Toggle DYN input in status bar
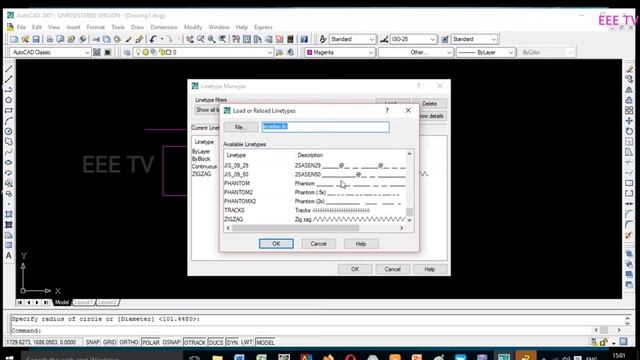Viewport: 640px width, 360px height. point(232,342)
